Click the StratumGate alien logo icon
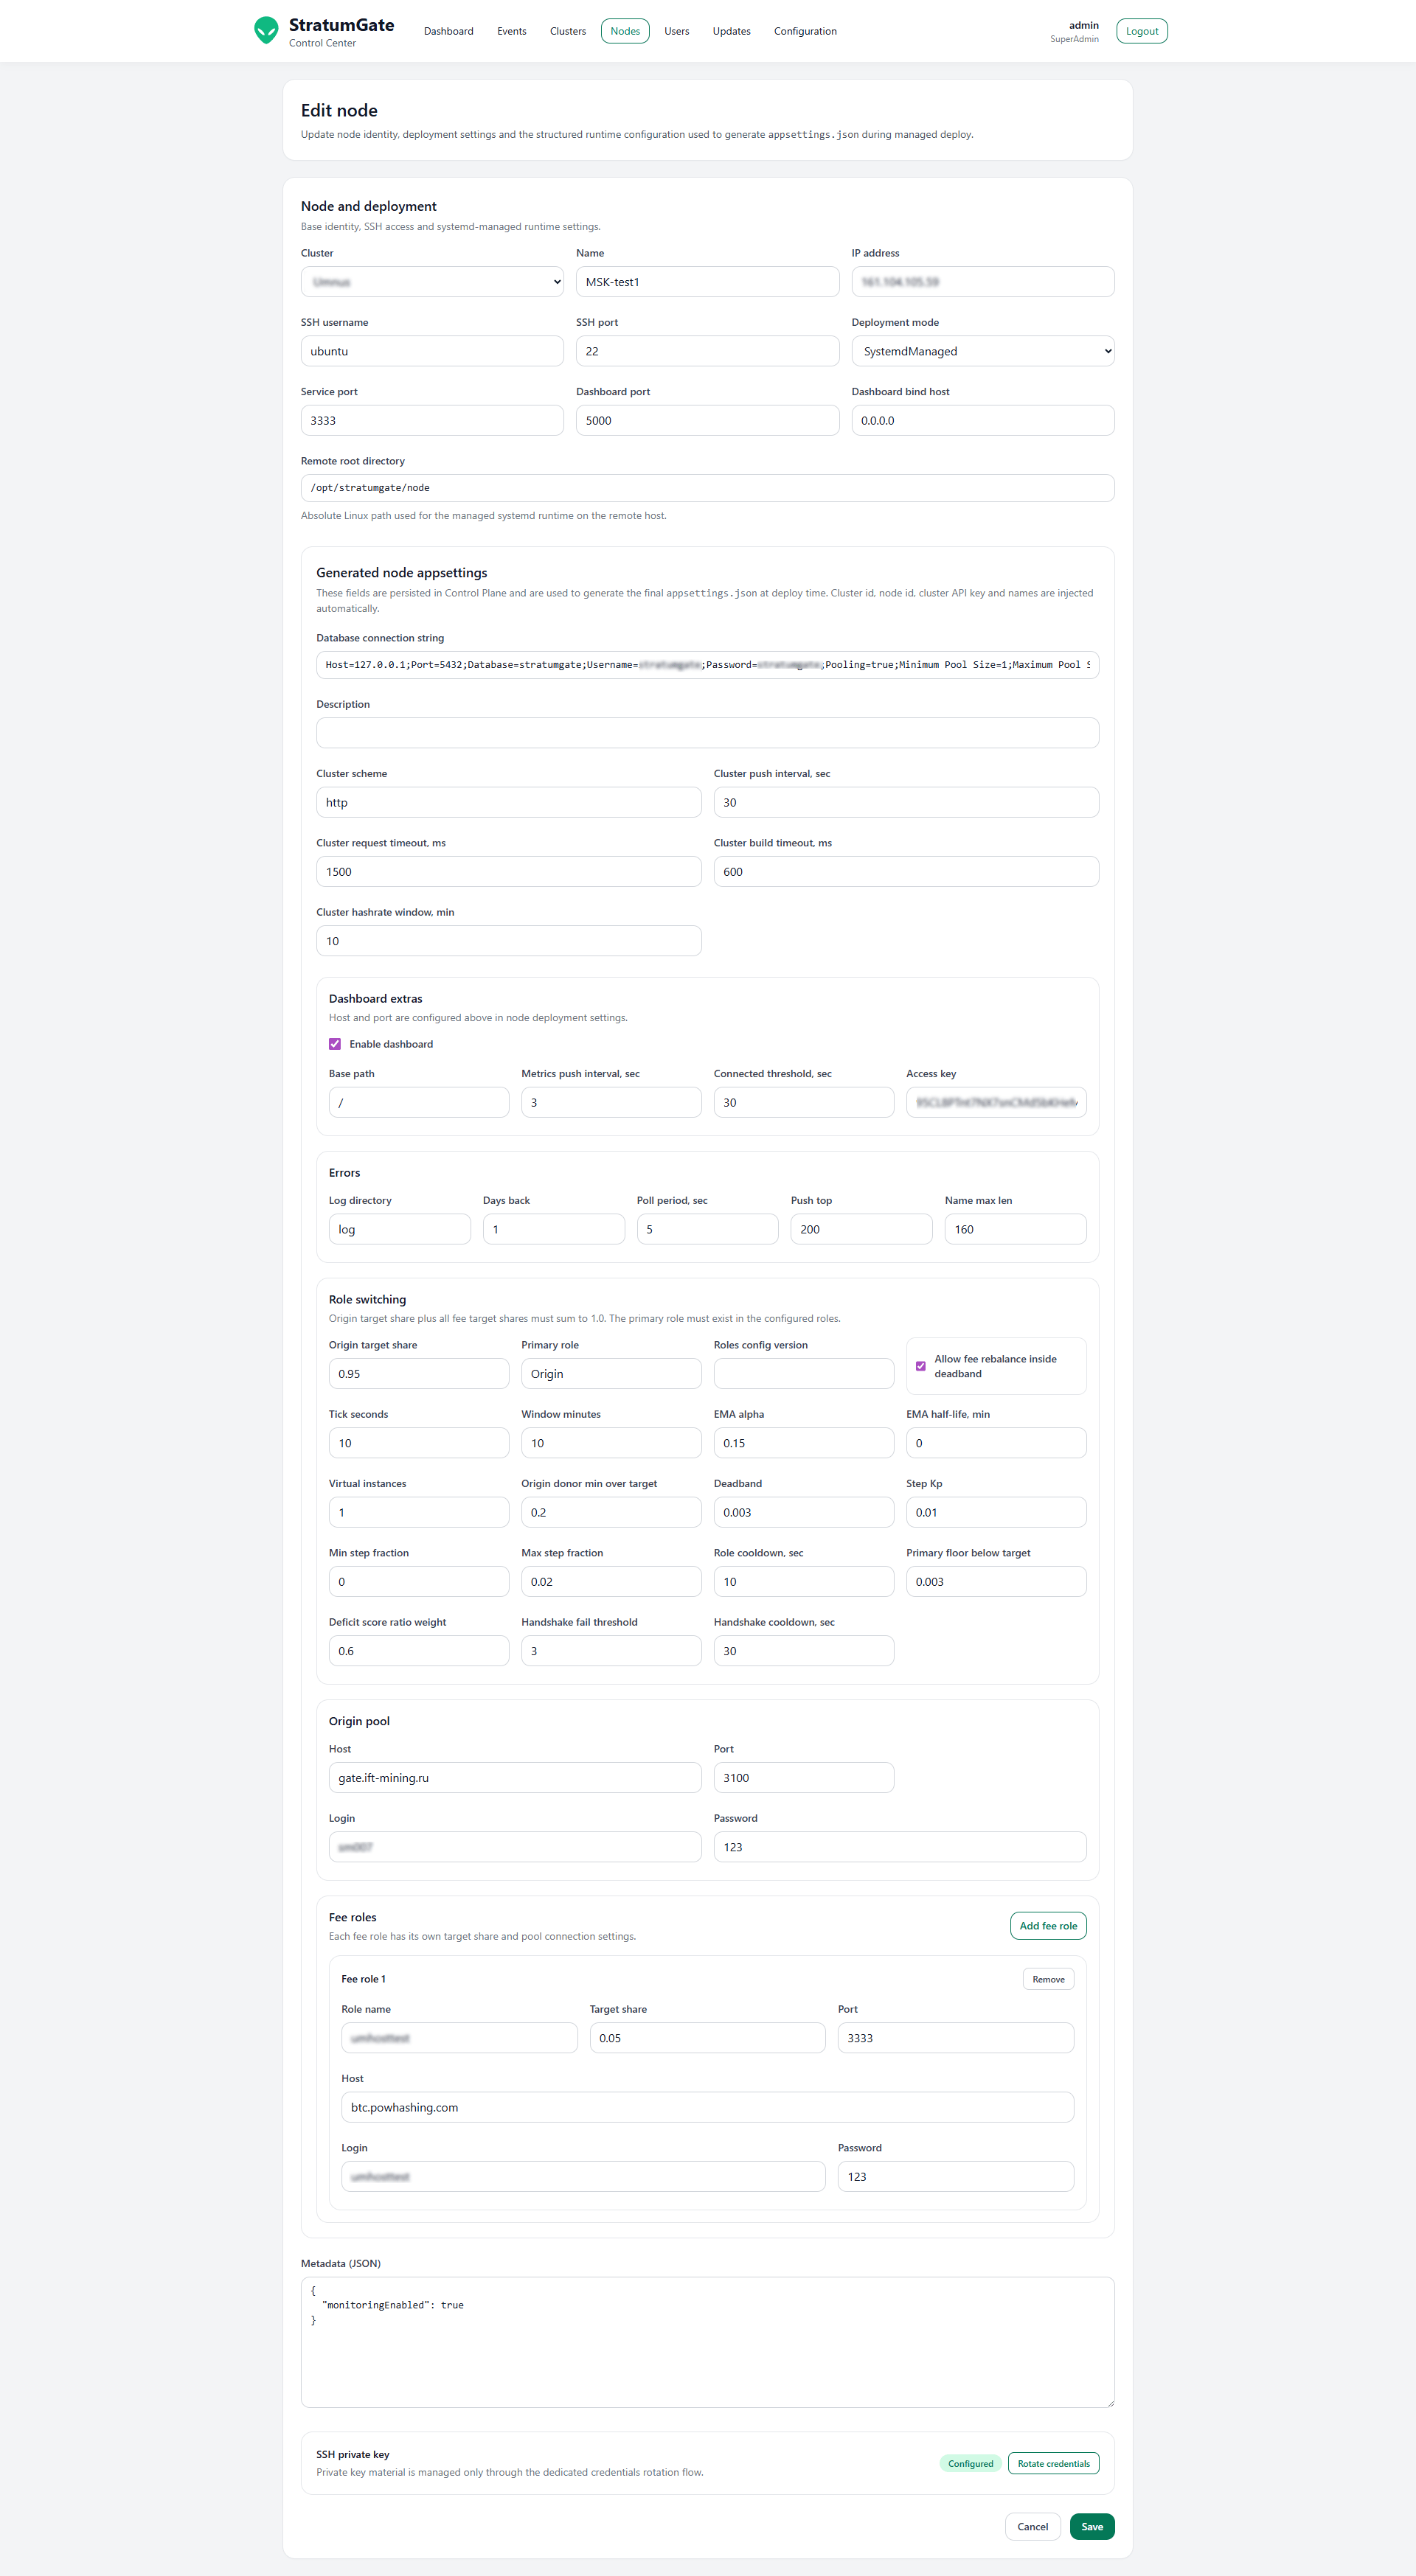Image resolution: width=1416 pixels, height=2576 pixels. (x=266, y=30)
